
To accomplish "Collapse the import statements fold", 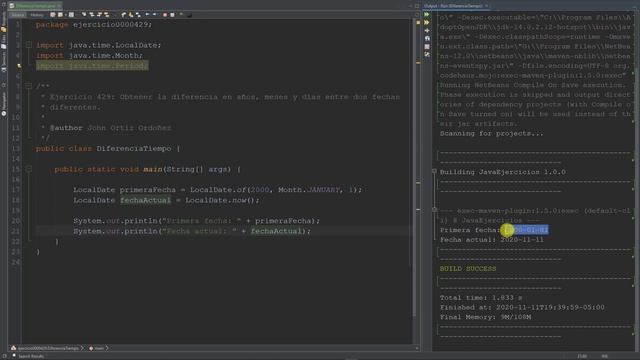I will tap(29, 45).
